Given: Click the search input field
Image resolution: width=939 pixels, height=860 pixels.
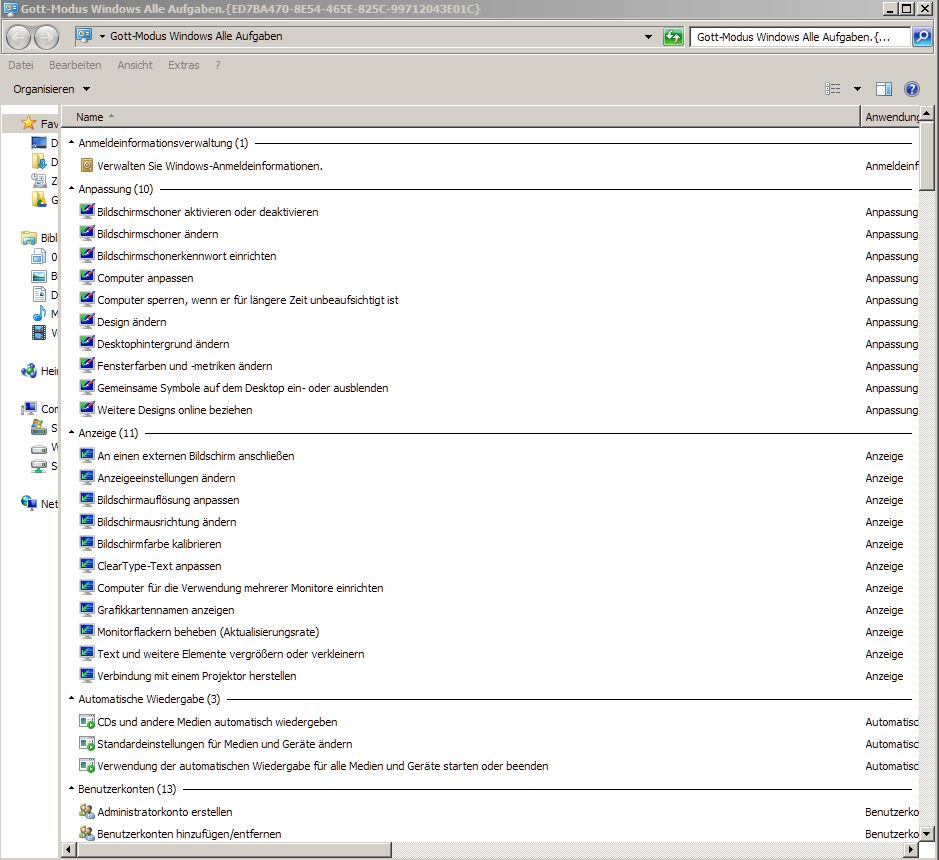Looking at the screenshot, I should tap(800, 37).
